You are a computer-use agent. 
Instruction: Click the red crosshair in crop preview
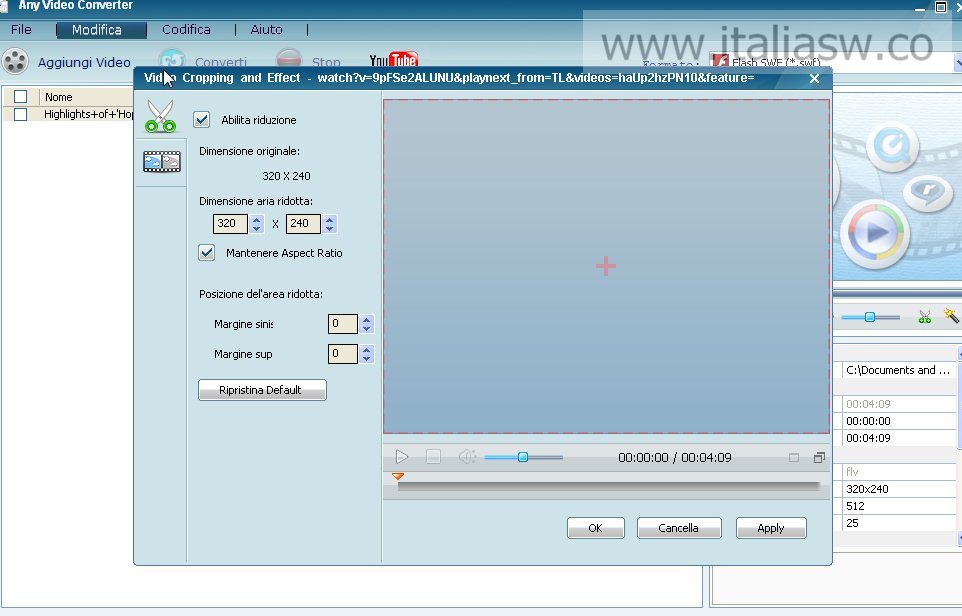click(606, 266)
